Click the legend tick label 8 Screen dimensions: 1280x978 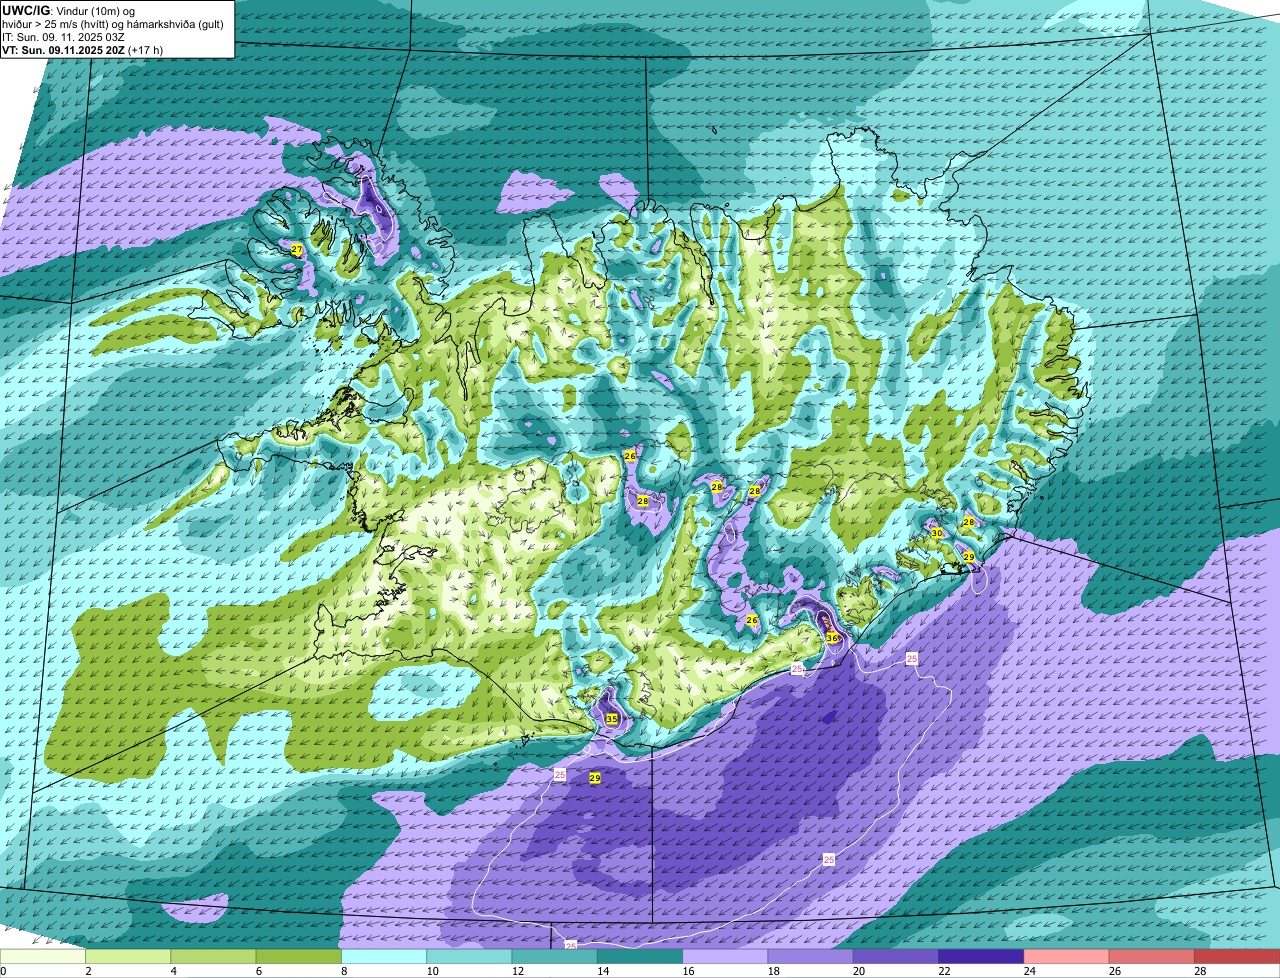[x=344, y=971]
